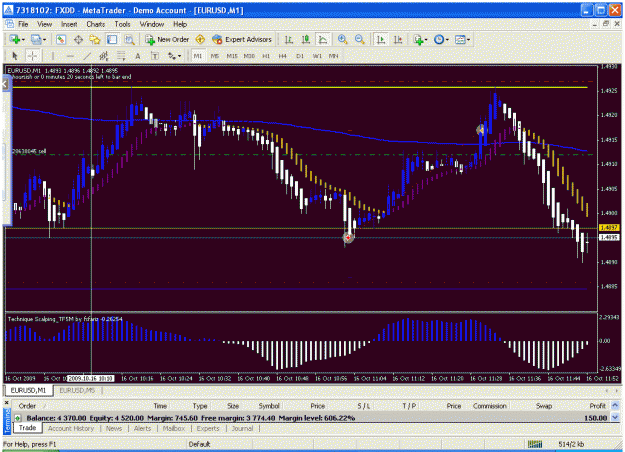Expand the collapsed left side panel arrow
Screen dimensions: 625x452
(5, 84)
